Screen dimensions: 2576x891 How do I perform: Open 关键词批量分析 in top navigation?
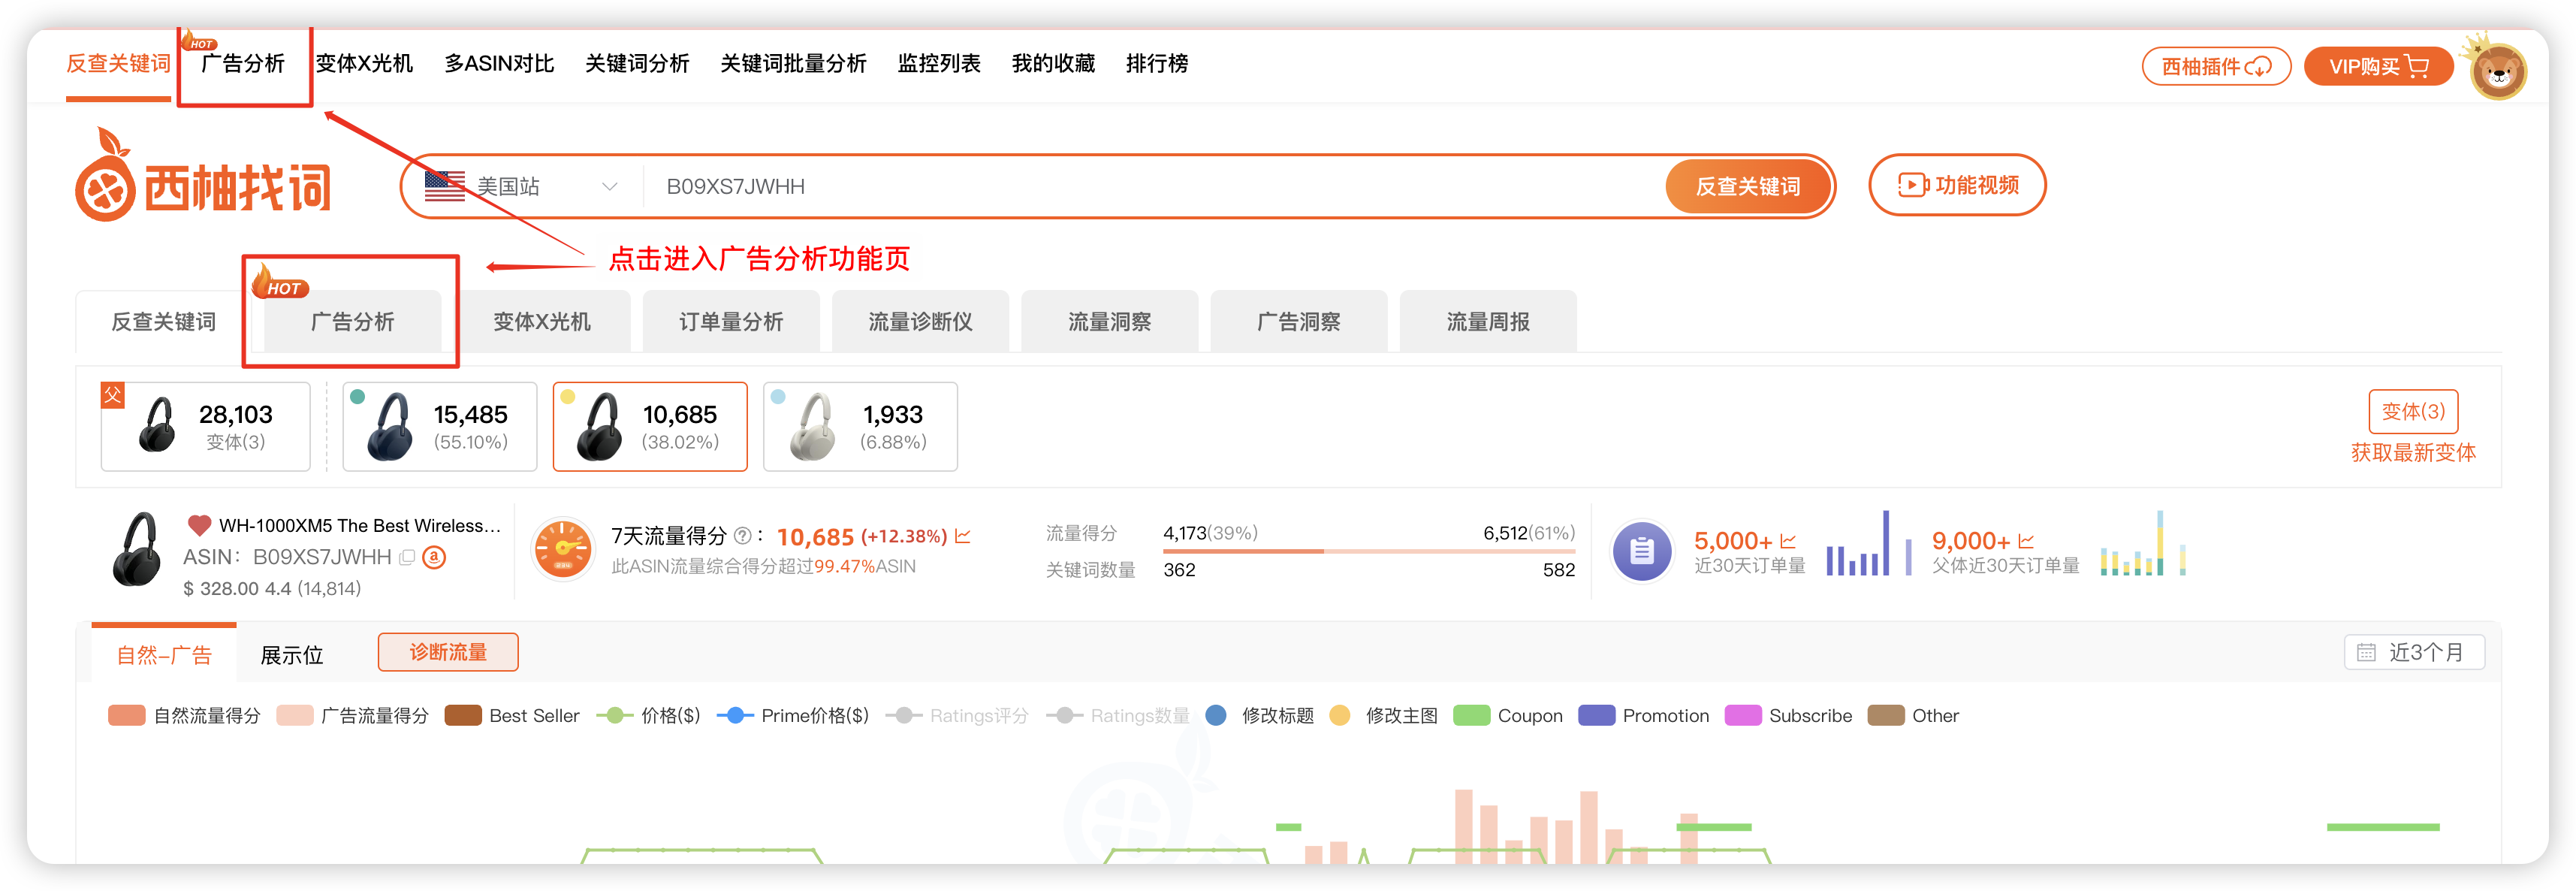tap(793, 64)
